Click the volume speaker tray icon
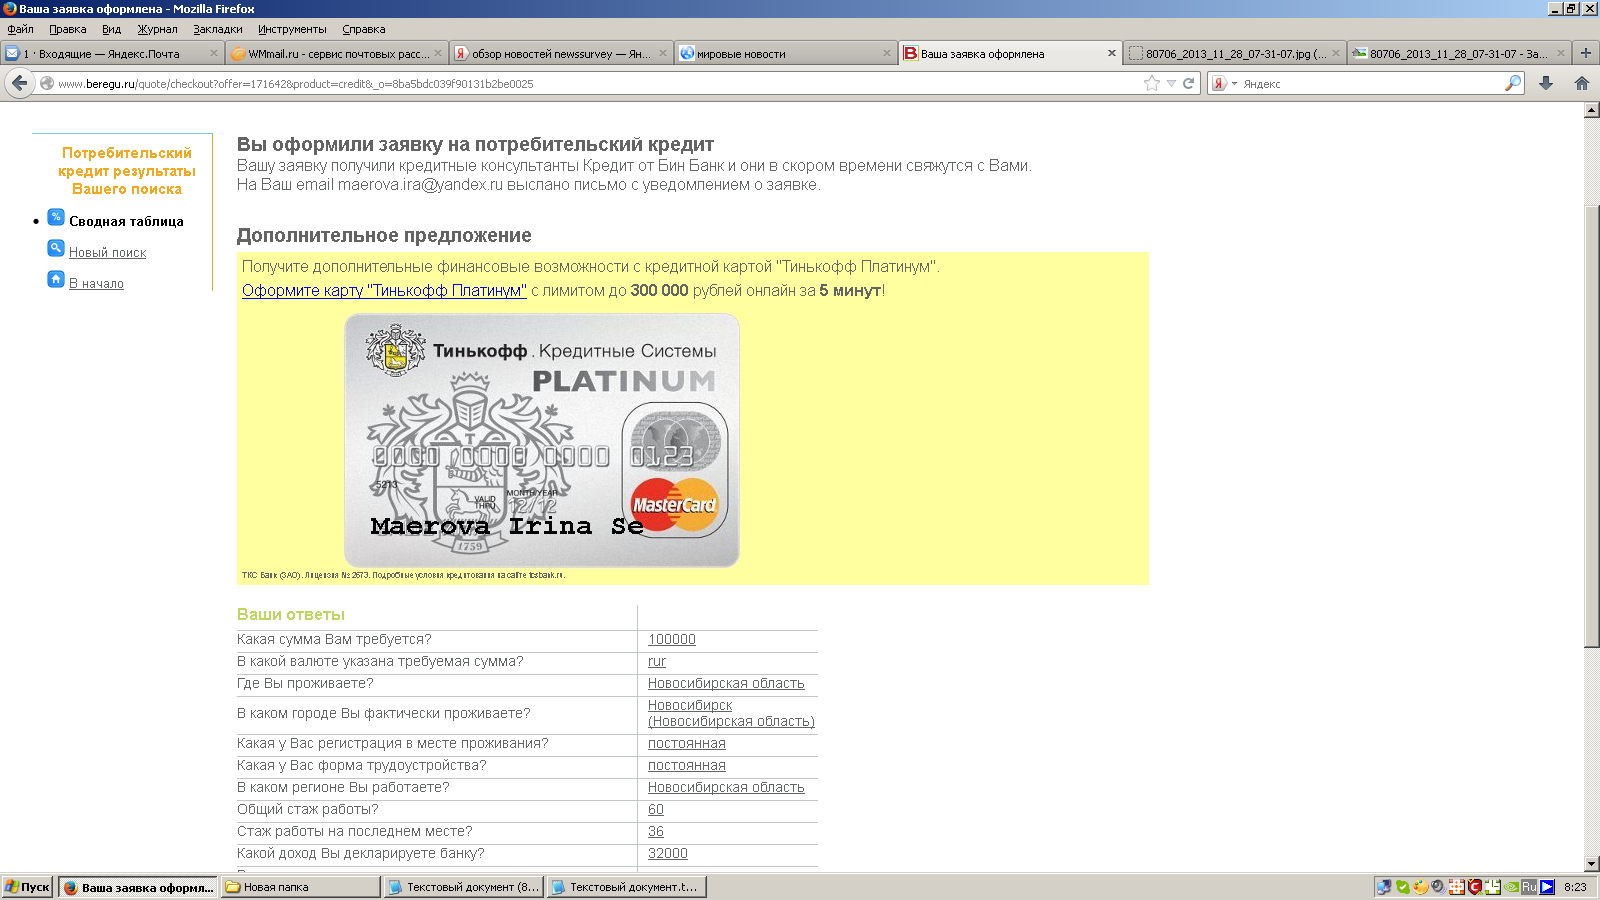This screenshot has width=1600, height=900. point(1438,887)
